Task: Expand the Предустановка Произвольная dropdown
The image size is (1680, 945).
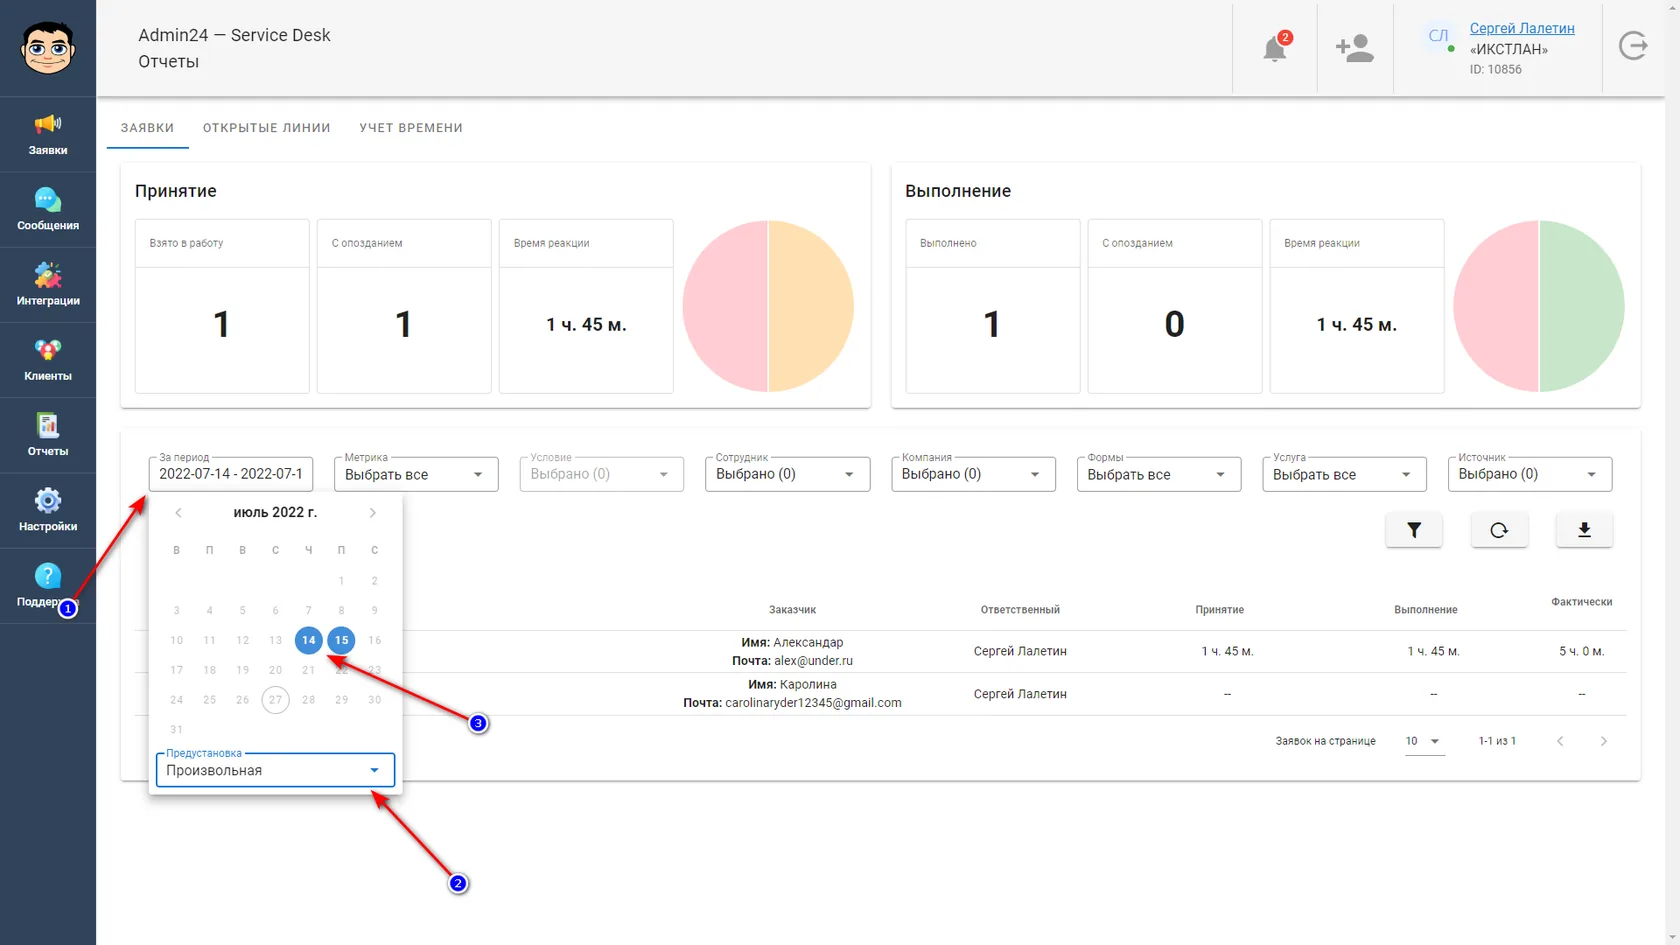Action: click(275, 770)
